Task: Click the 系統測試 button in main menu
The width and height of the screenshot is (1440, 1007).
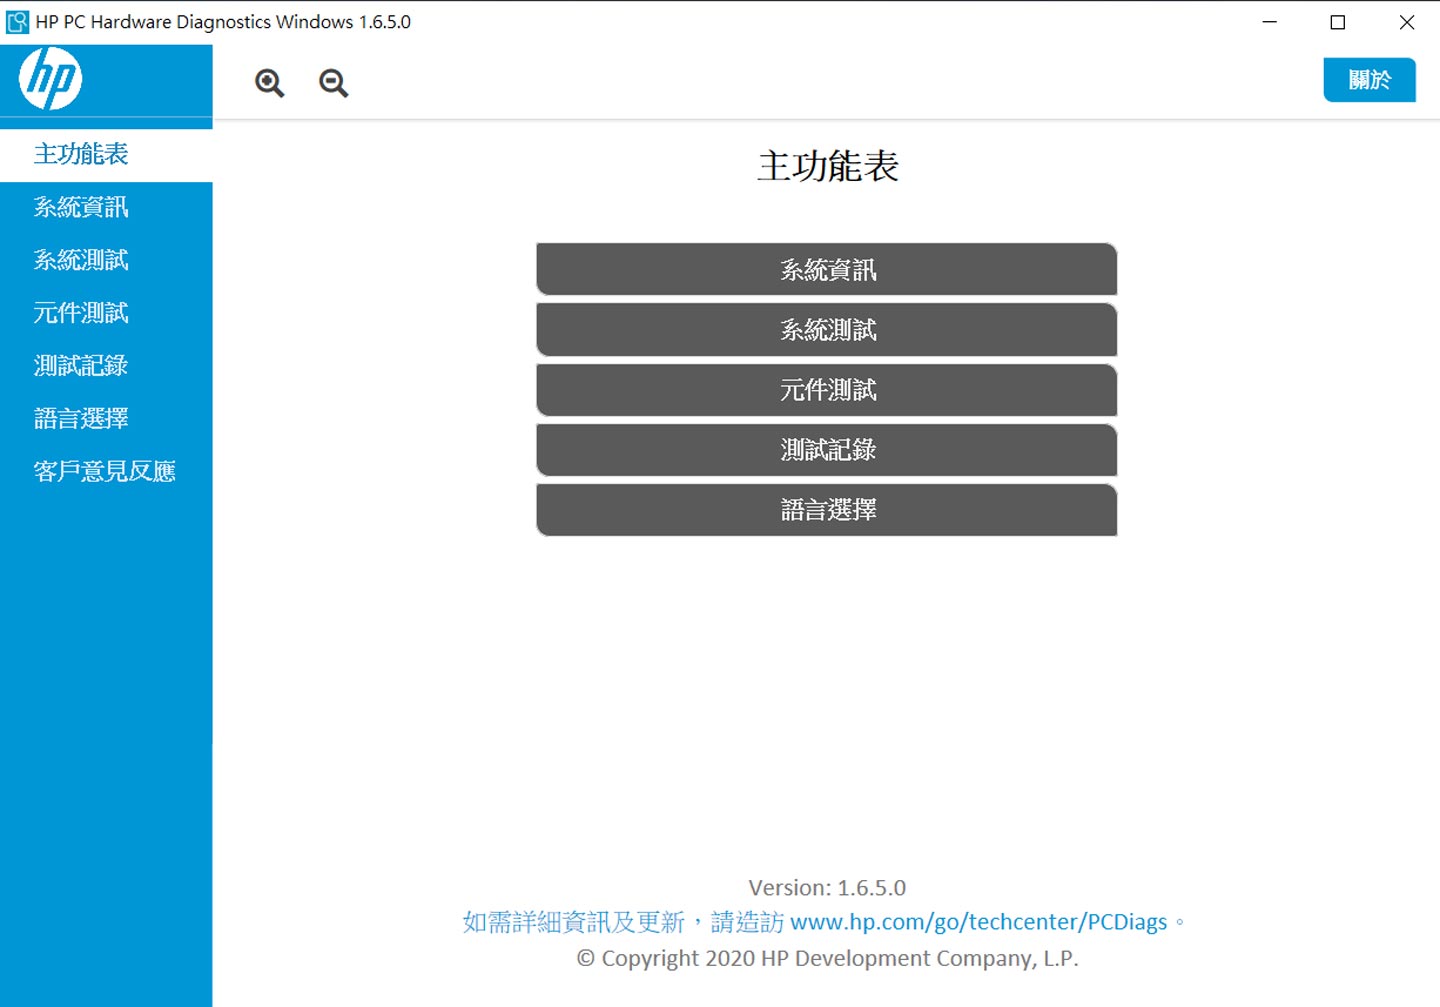Action: (x=826, y=330)
